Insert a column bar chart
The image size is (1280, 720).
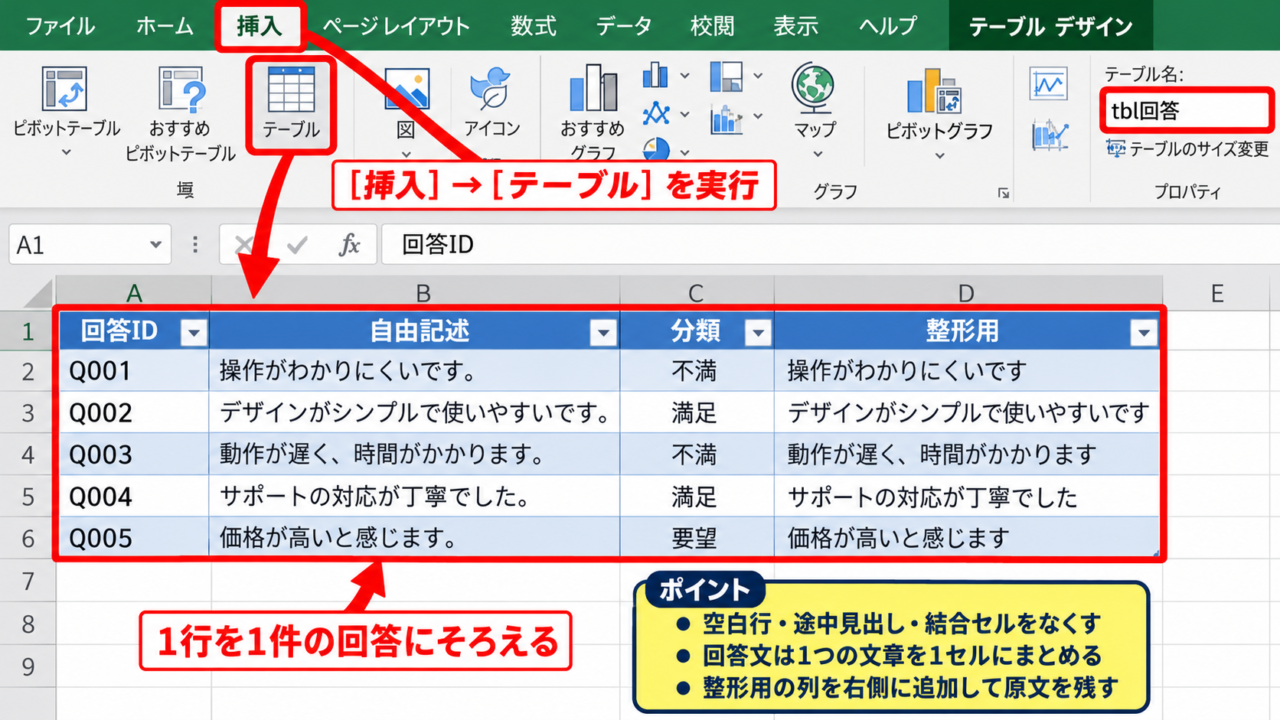click(x=656, y=75)
